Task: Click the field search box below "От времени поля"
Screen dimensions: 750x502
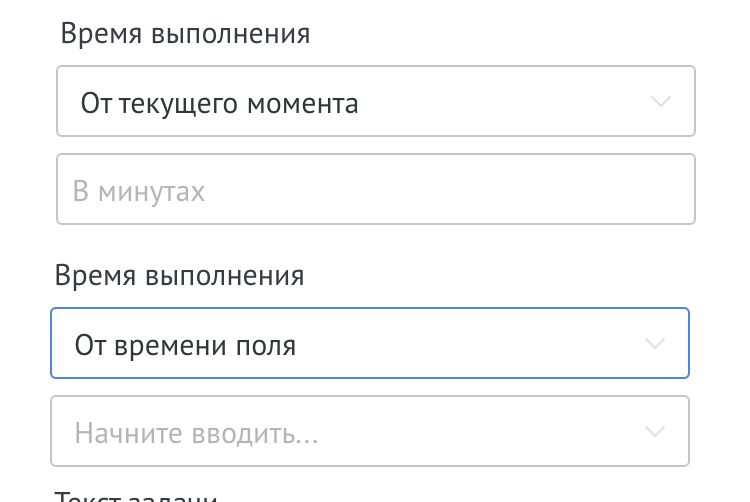Action: coord(369,432)
